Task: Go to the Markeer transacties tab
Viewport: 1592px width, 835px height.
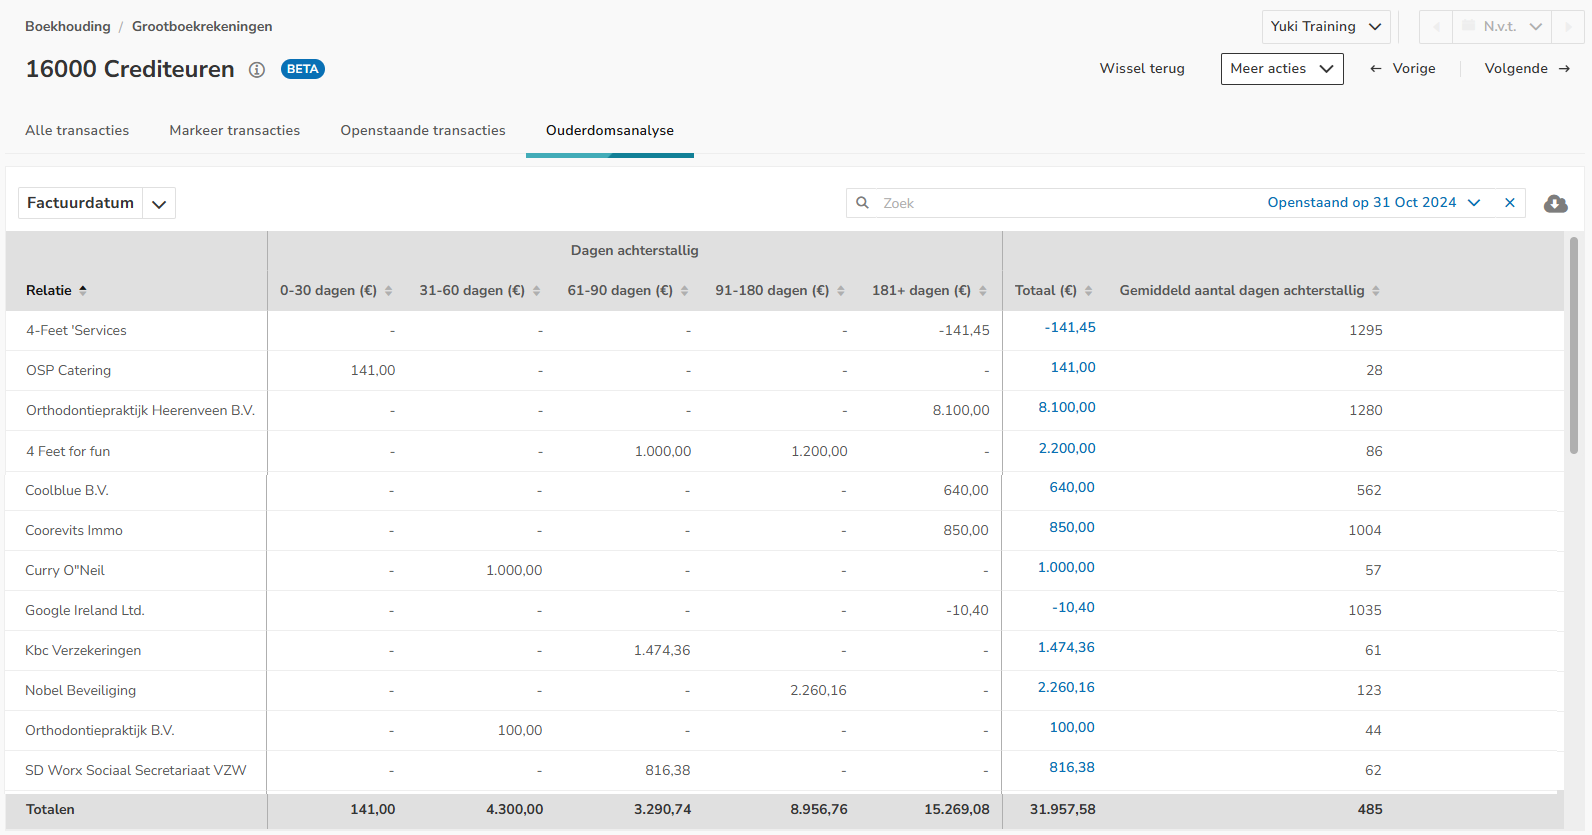Action: point(234,131)
